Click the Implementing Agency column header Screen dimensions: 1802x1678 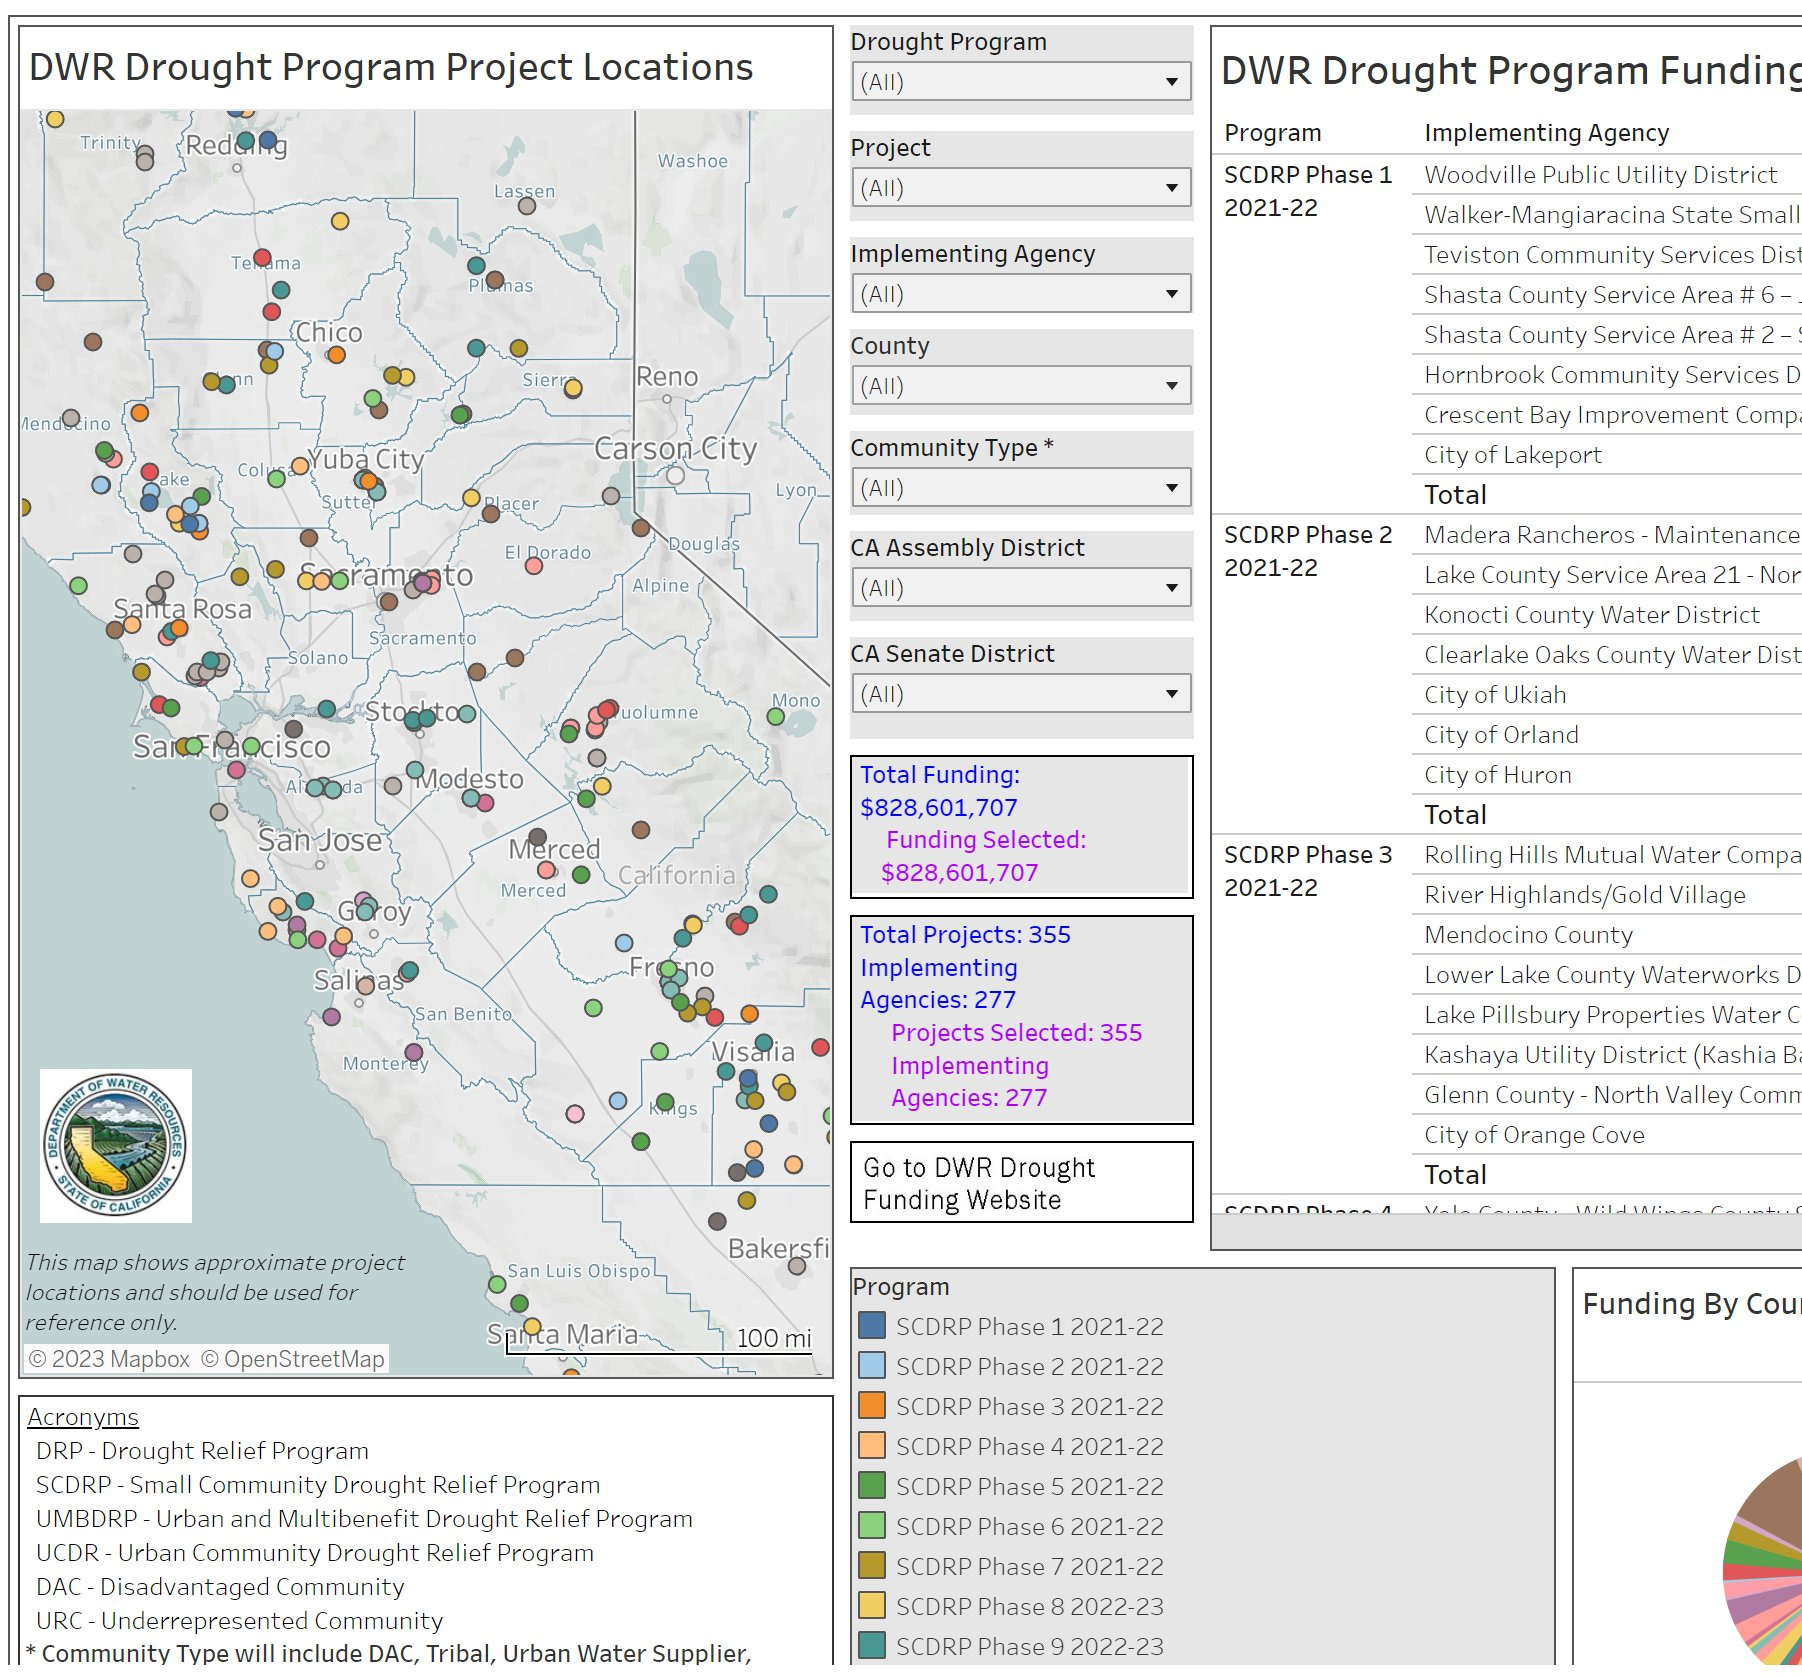pyautogui.click(x=1546, y=133)
